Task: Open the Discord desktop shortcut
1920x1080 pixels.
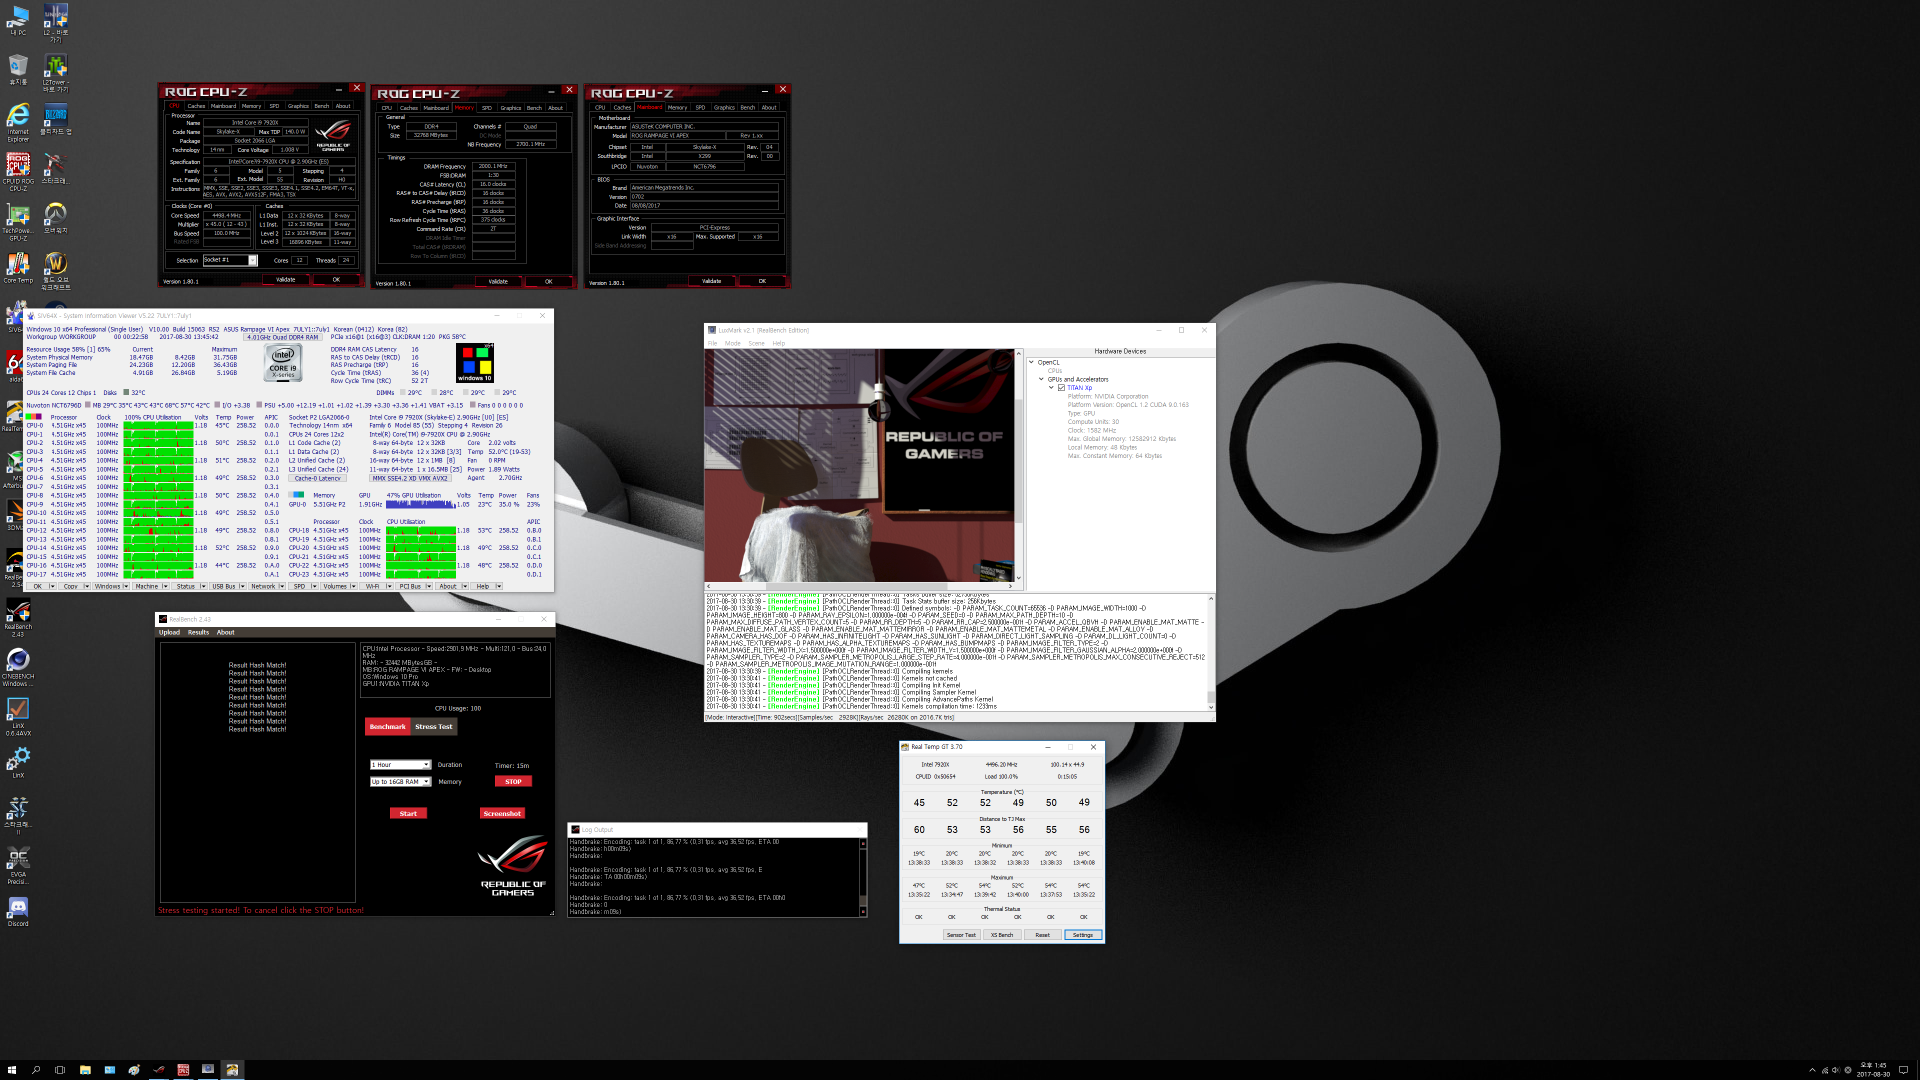Action: coord(18,908)
